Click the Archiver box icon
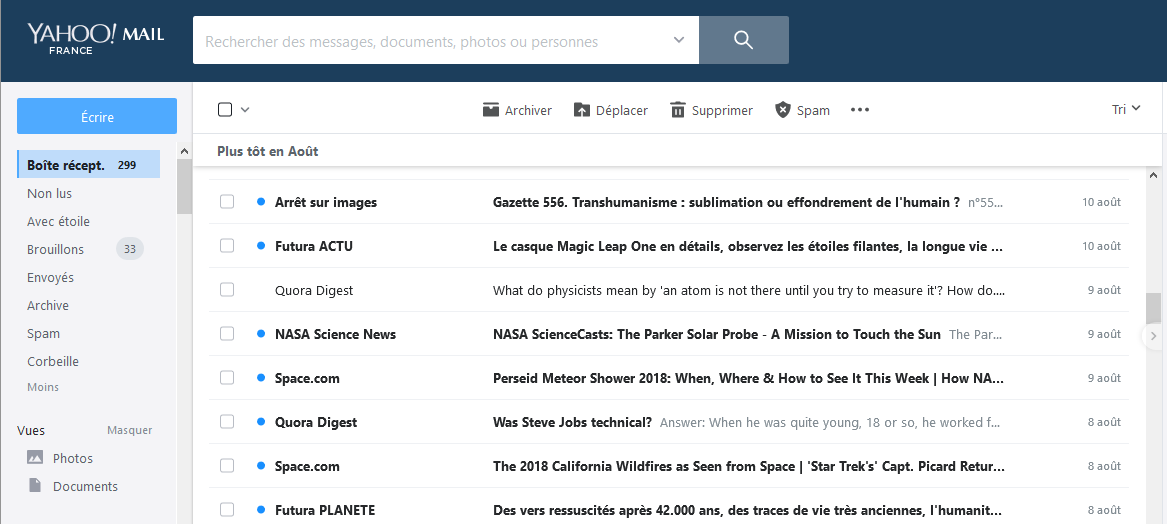Screen dimensions: 1167x524 490,110
